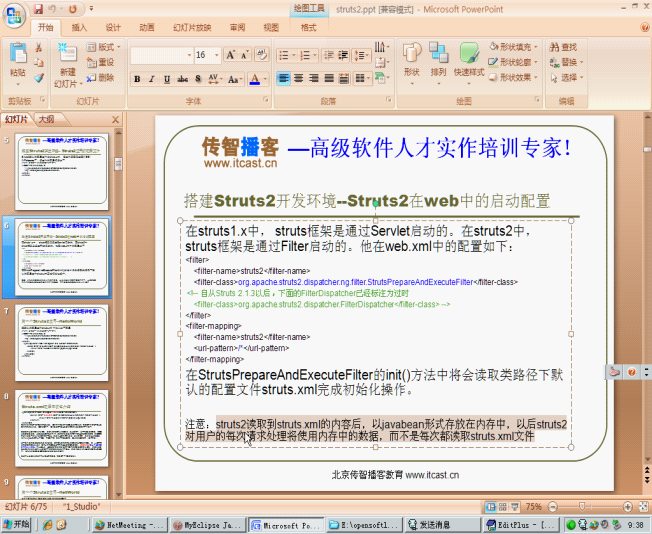Switch to the Review (审阅) tab
This screenshot has height=534, width=652.
click(x=237, y=27)
